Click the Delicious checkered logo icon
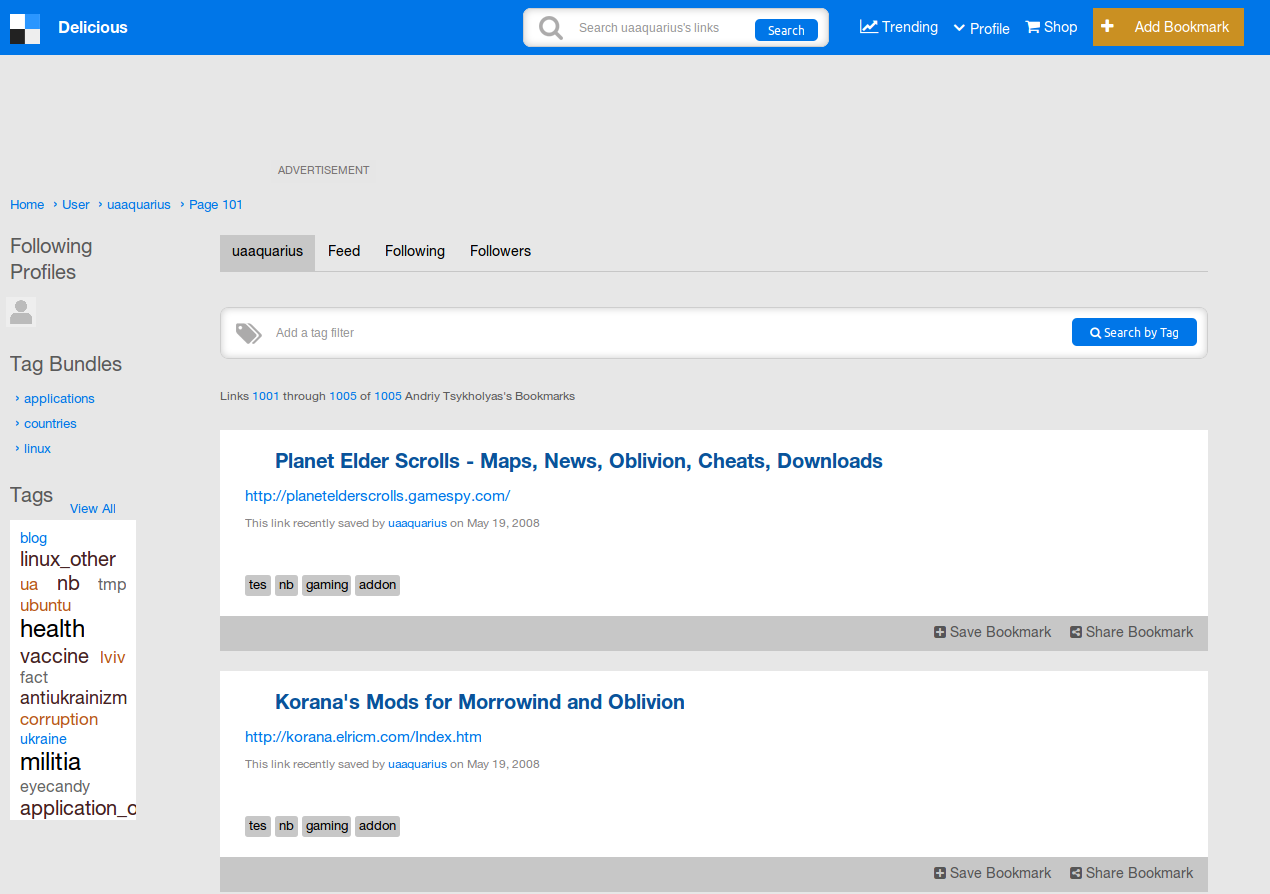1270x894 pixels. click(x=25, y=28)
